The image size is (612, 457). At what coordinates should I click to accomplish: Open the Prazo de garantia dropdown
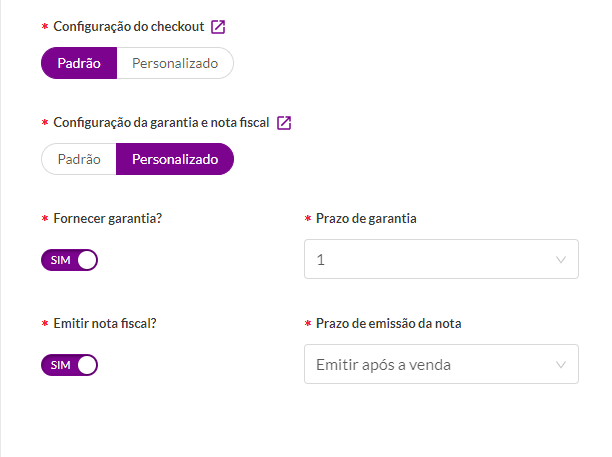441,259
